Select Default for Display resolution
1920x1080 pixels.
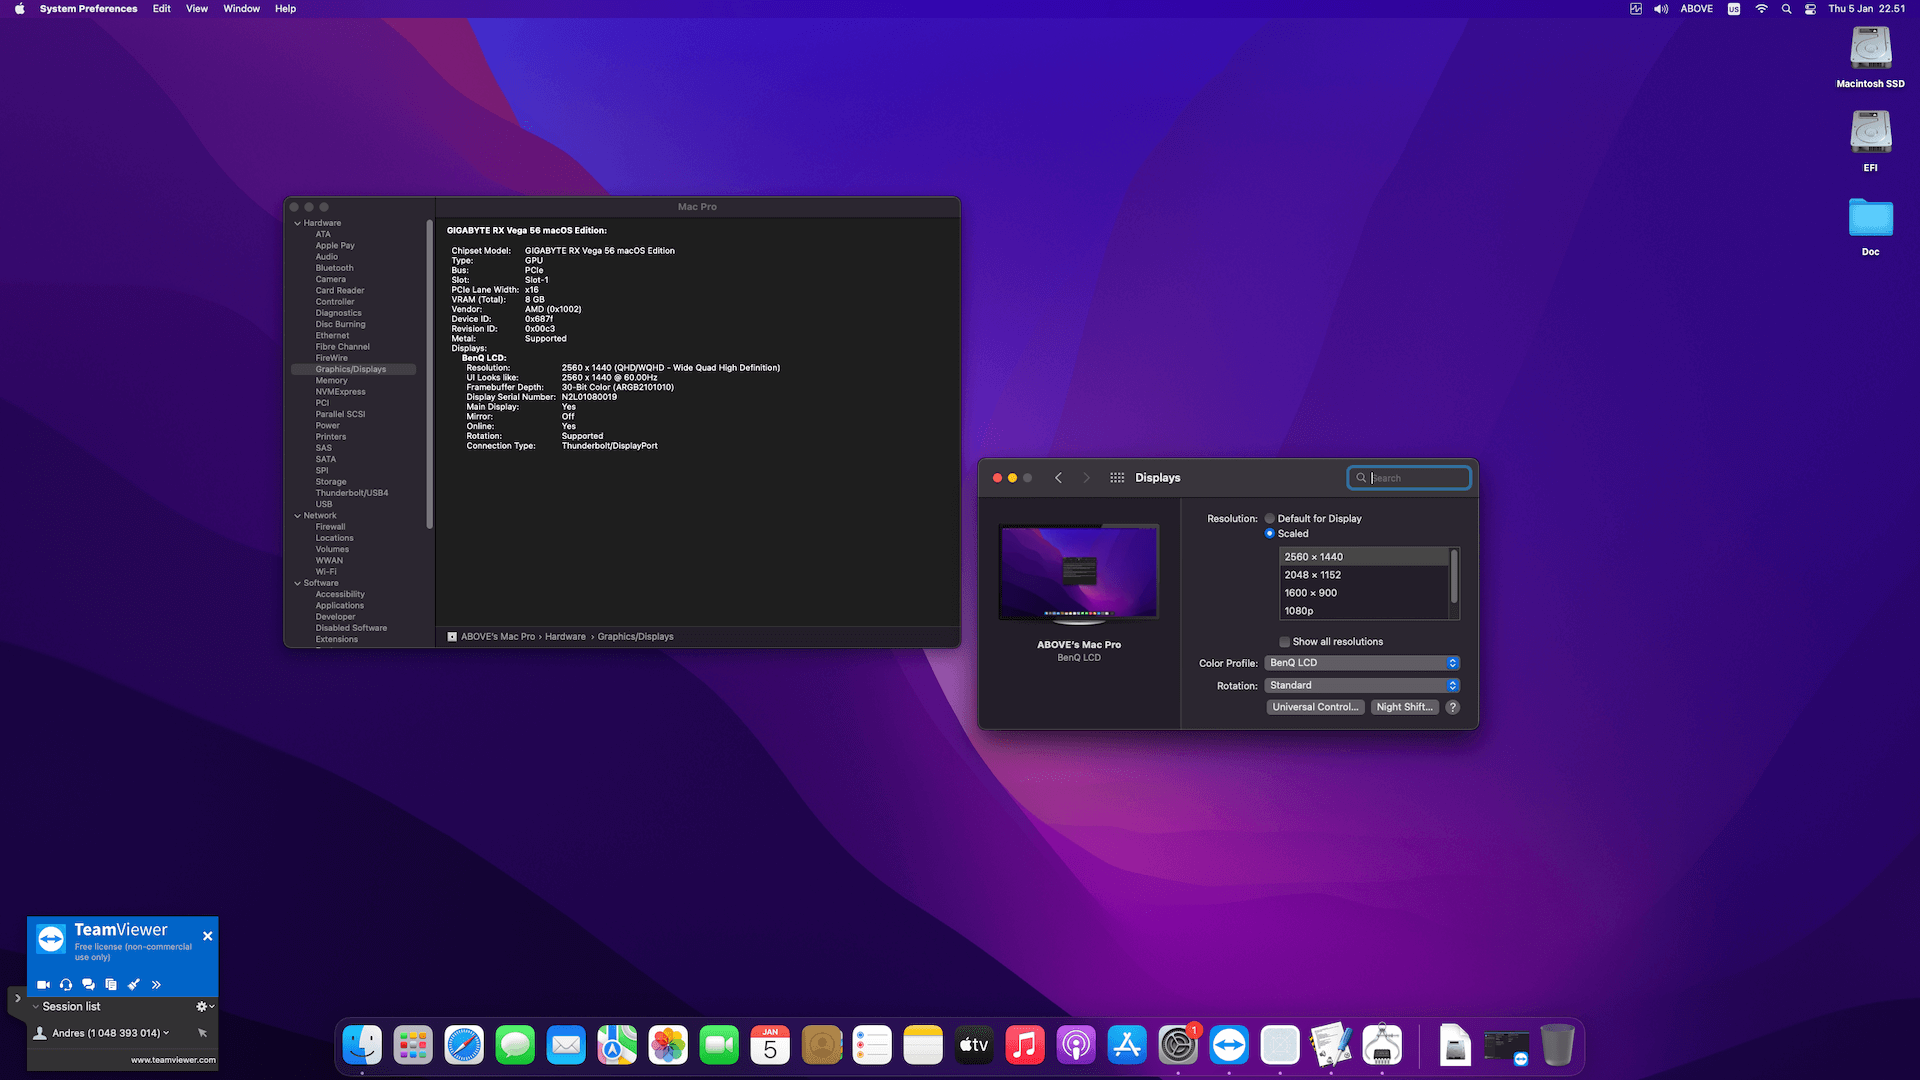click(1270, 519)
